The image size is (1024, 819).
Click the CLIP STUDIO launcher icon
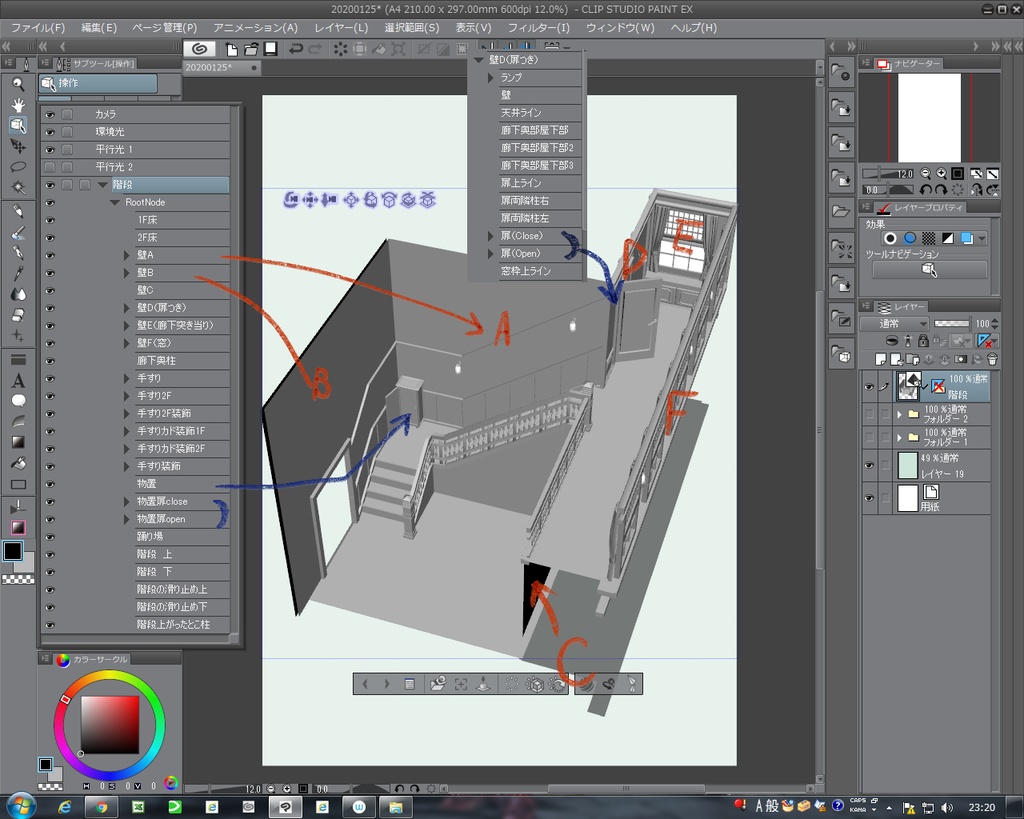pos(199,48)
